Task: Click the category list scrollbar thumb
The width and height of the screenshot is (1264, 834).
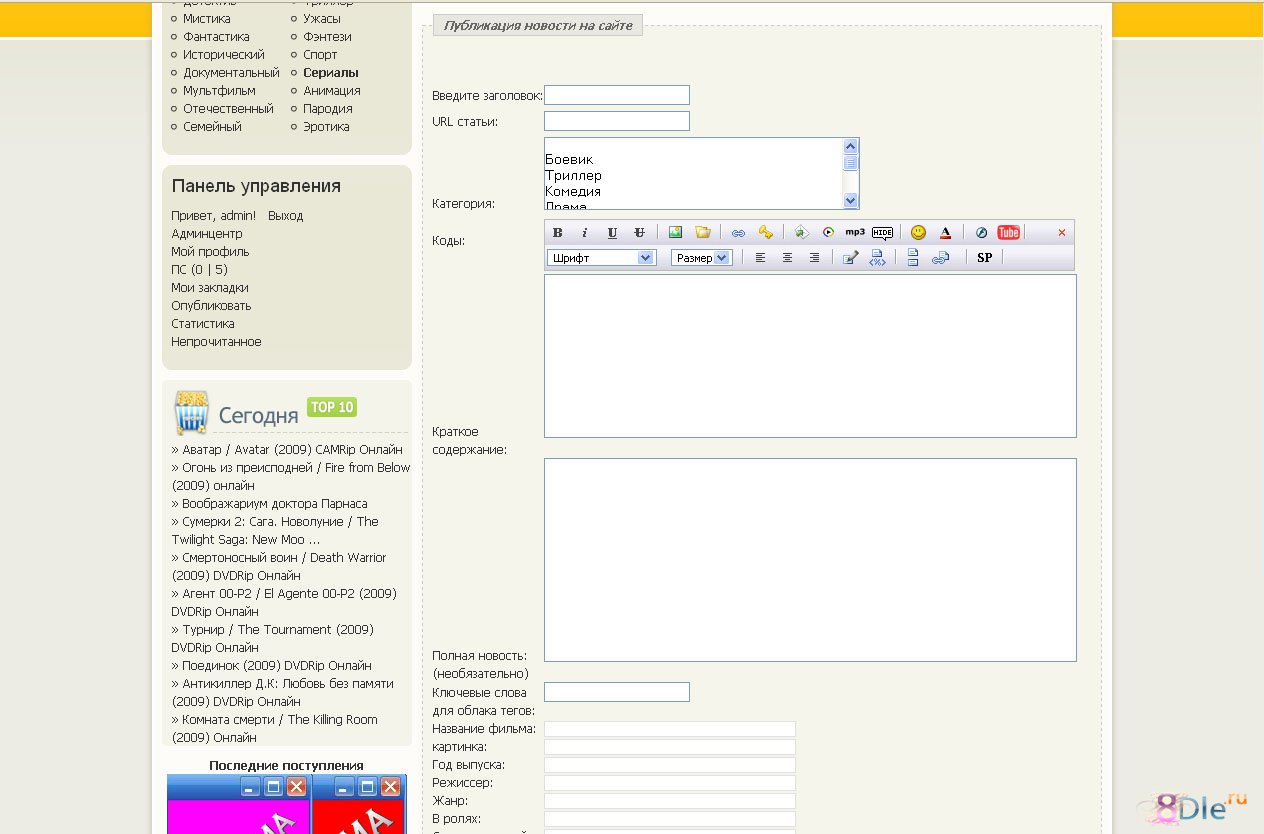Action: tap(851, 163)
